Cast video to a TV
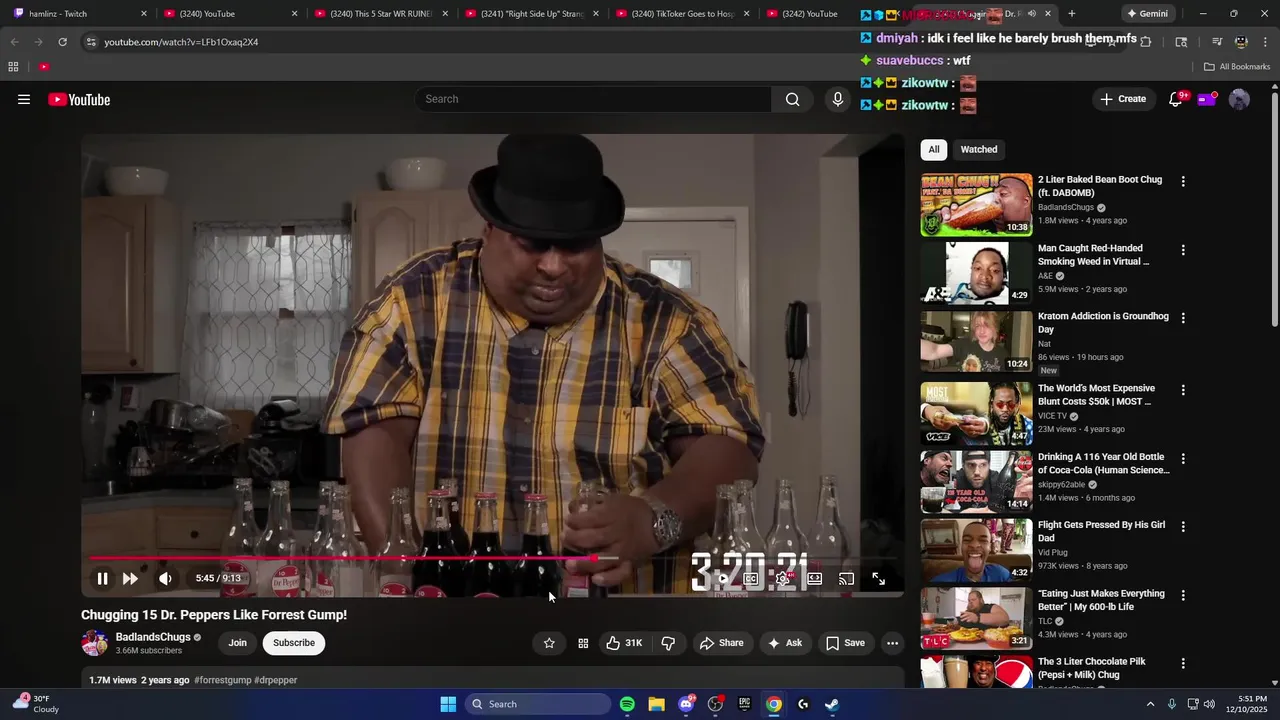 846,578
